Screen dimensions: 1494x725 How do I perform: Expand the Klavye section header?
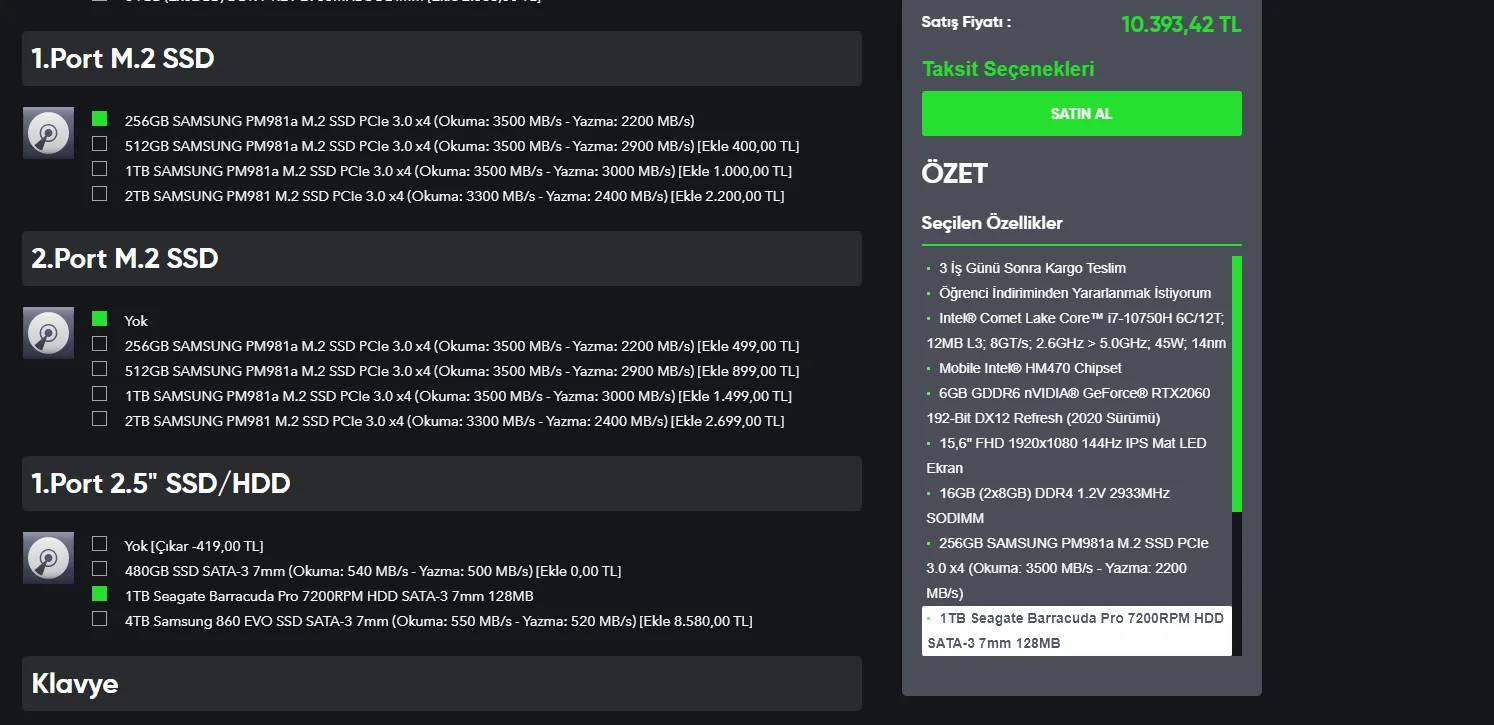click(x=441, y=684)
